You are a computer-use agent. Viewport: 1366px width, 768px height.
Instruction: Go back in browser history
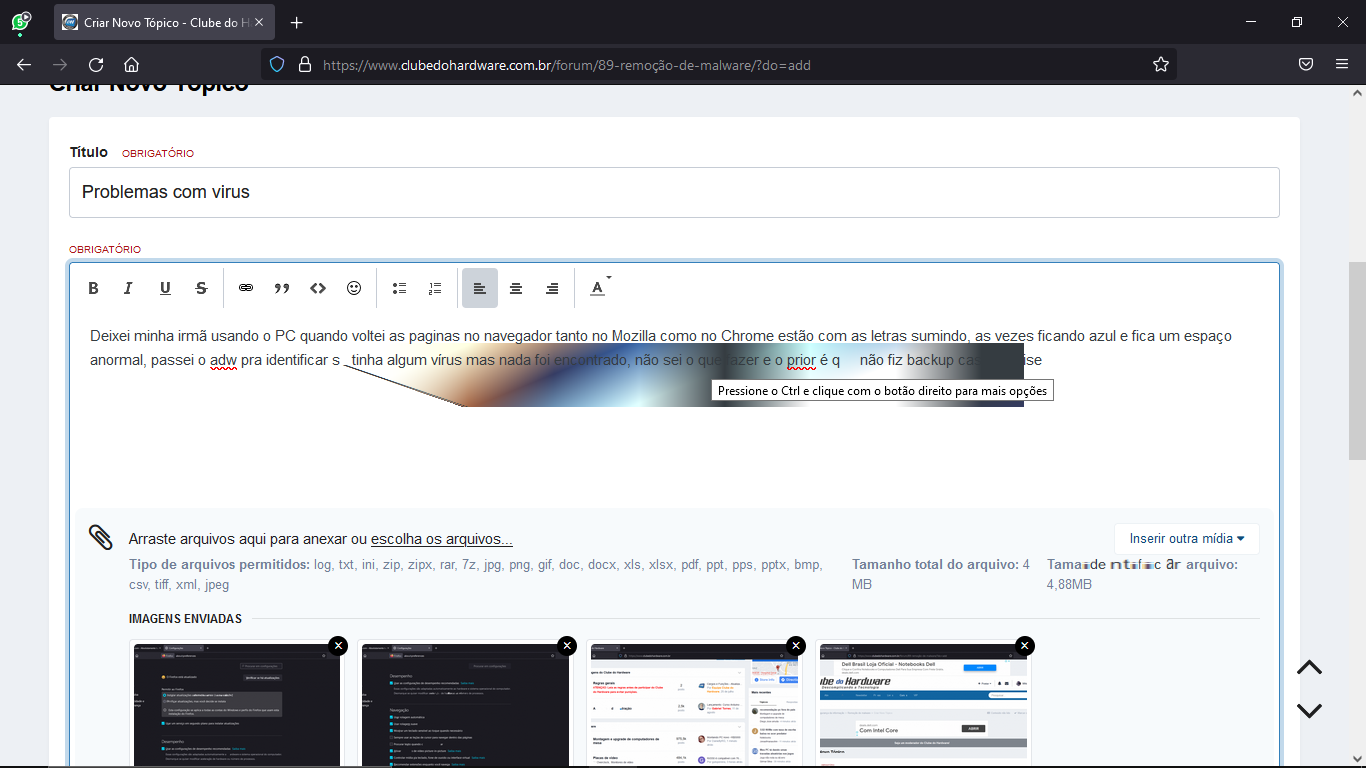coord(24,64)
